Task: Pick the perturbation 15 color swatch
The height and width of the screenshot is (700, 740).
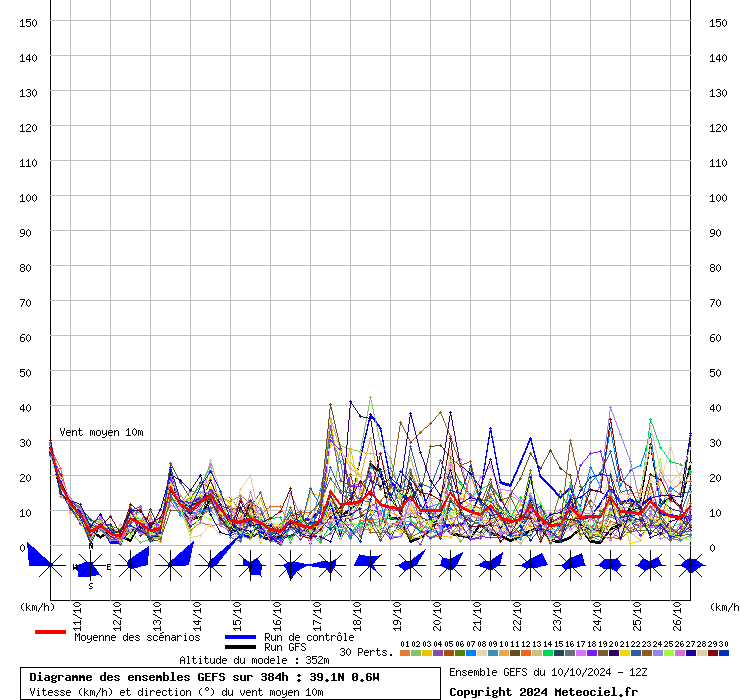Action: 559,653
